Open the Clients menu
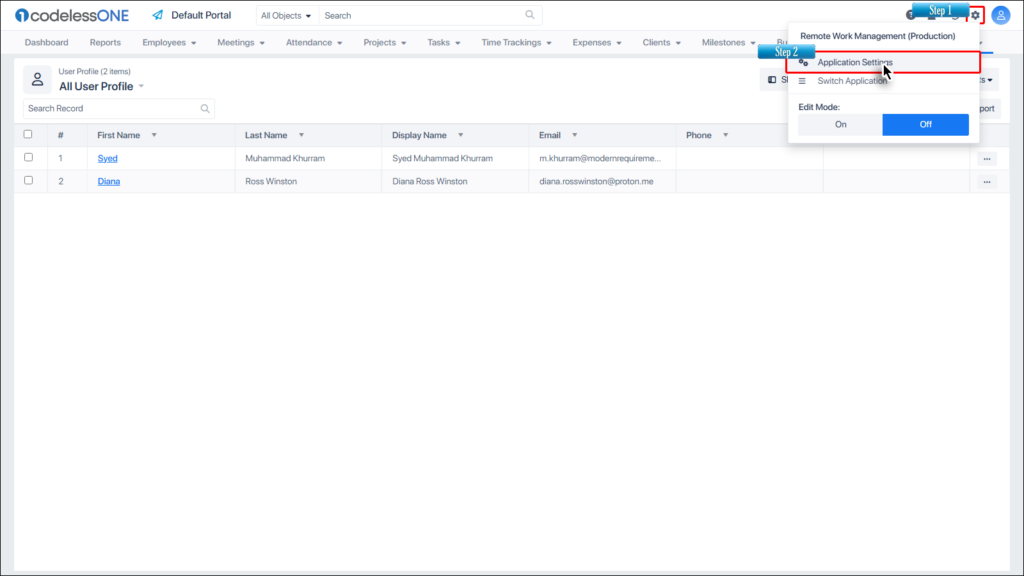This screenshot has width=1024, height=576. point(662,42)
